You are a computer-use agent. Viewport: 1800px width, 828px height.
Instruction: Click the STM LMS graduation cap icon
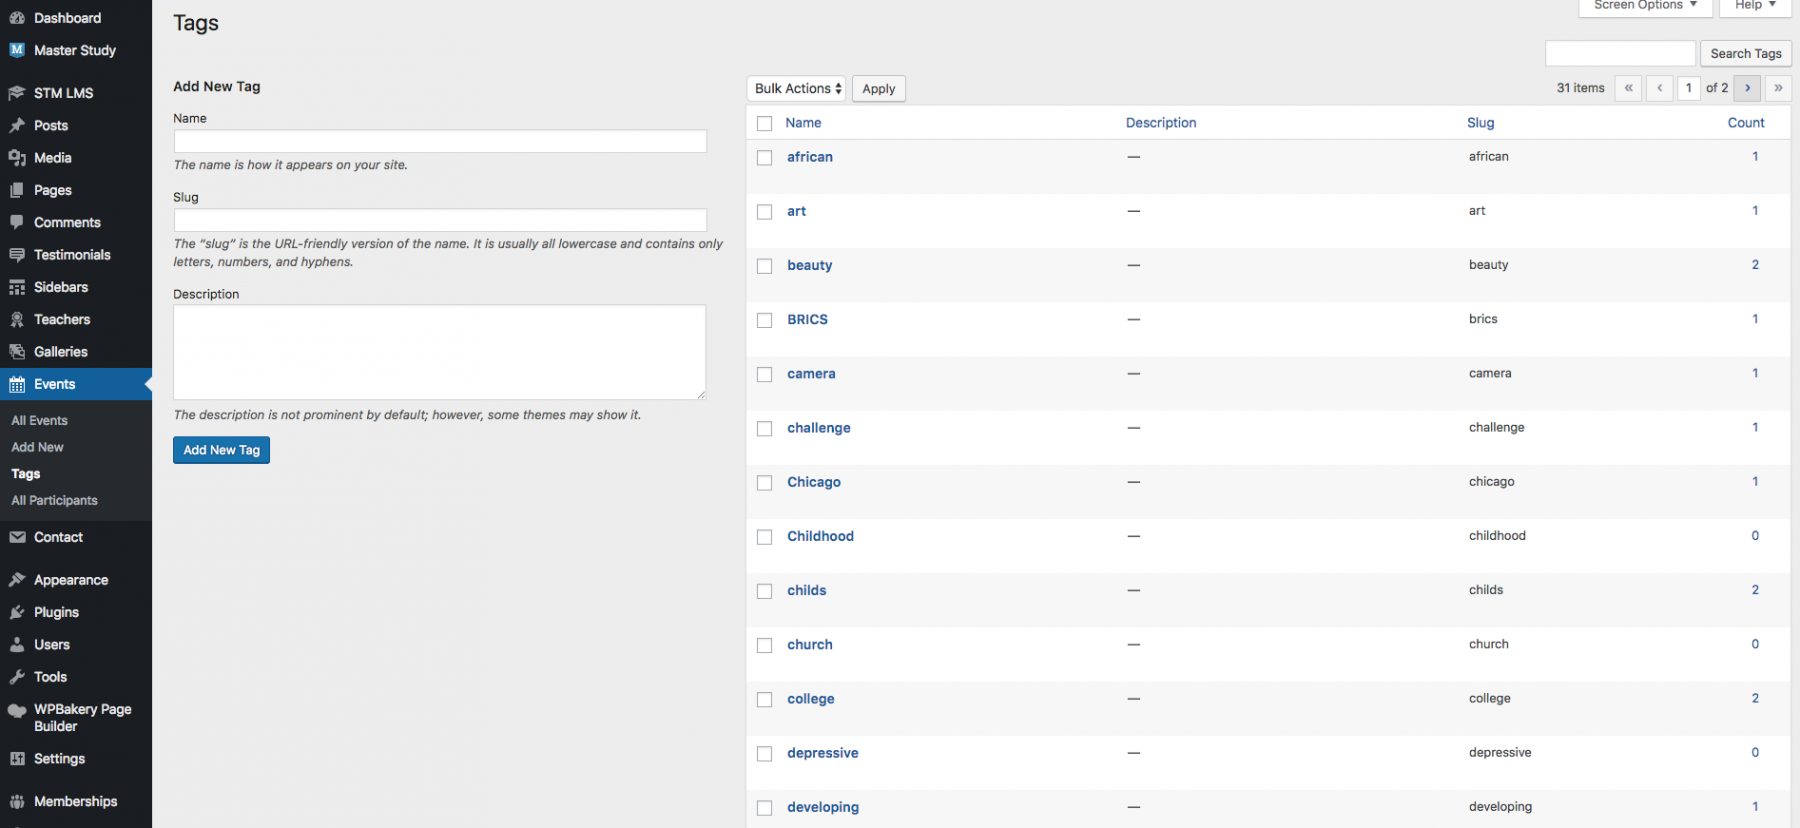tap(17, 93)
